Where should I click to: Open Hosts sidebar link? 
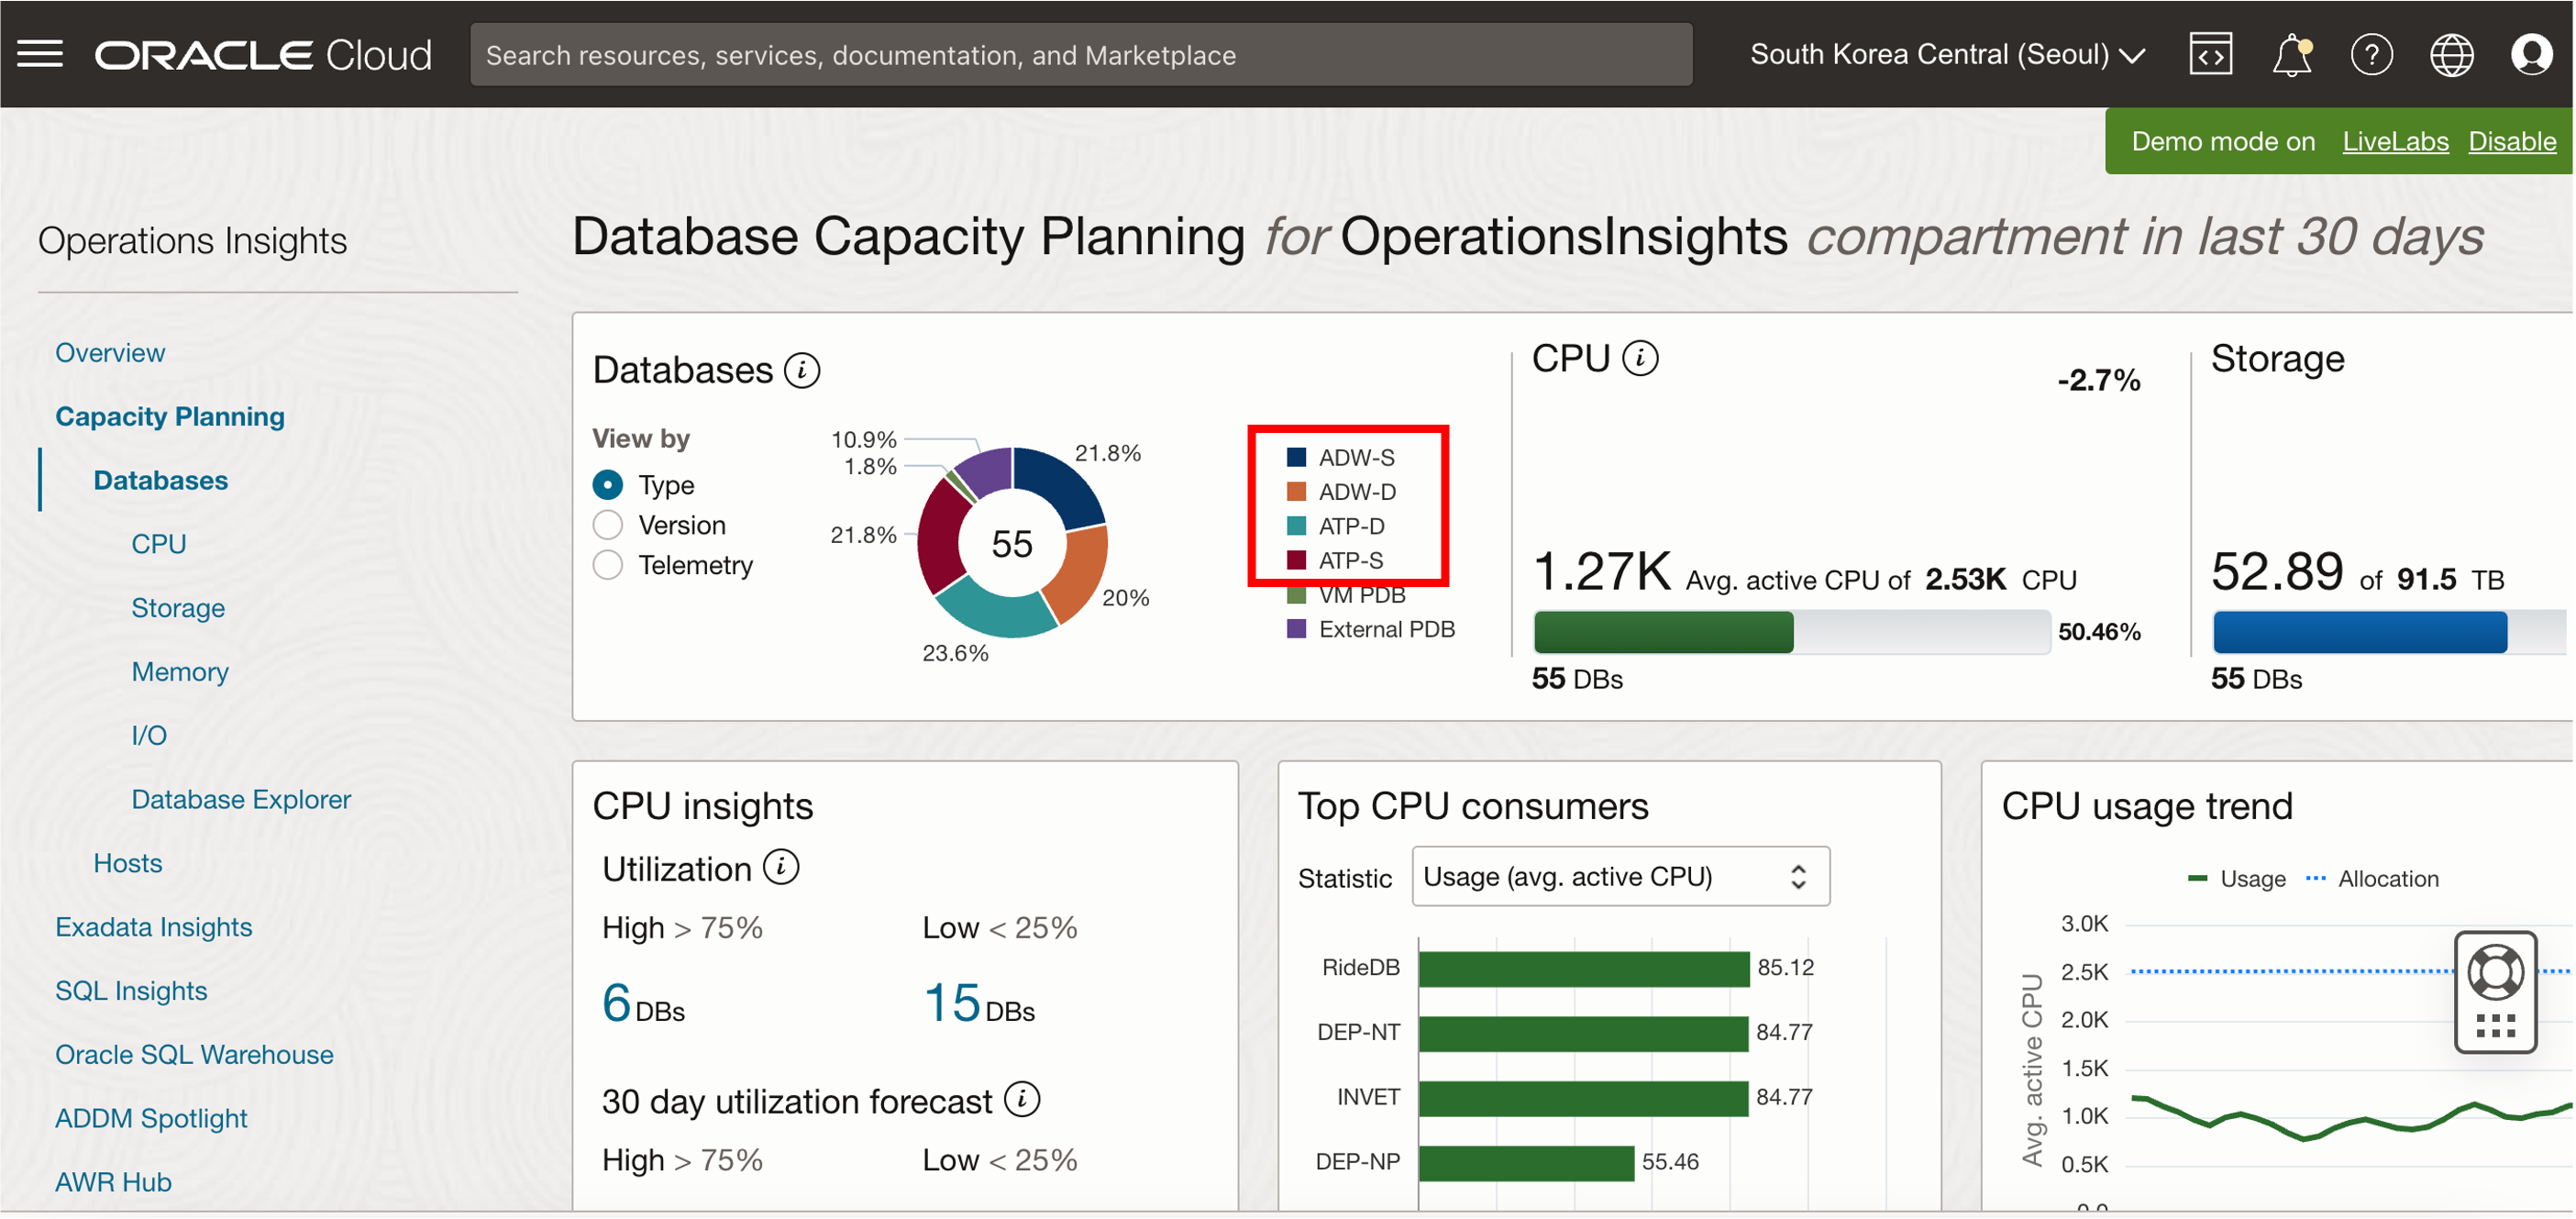pos(128,864)
